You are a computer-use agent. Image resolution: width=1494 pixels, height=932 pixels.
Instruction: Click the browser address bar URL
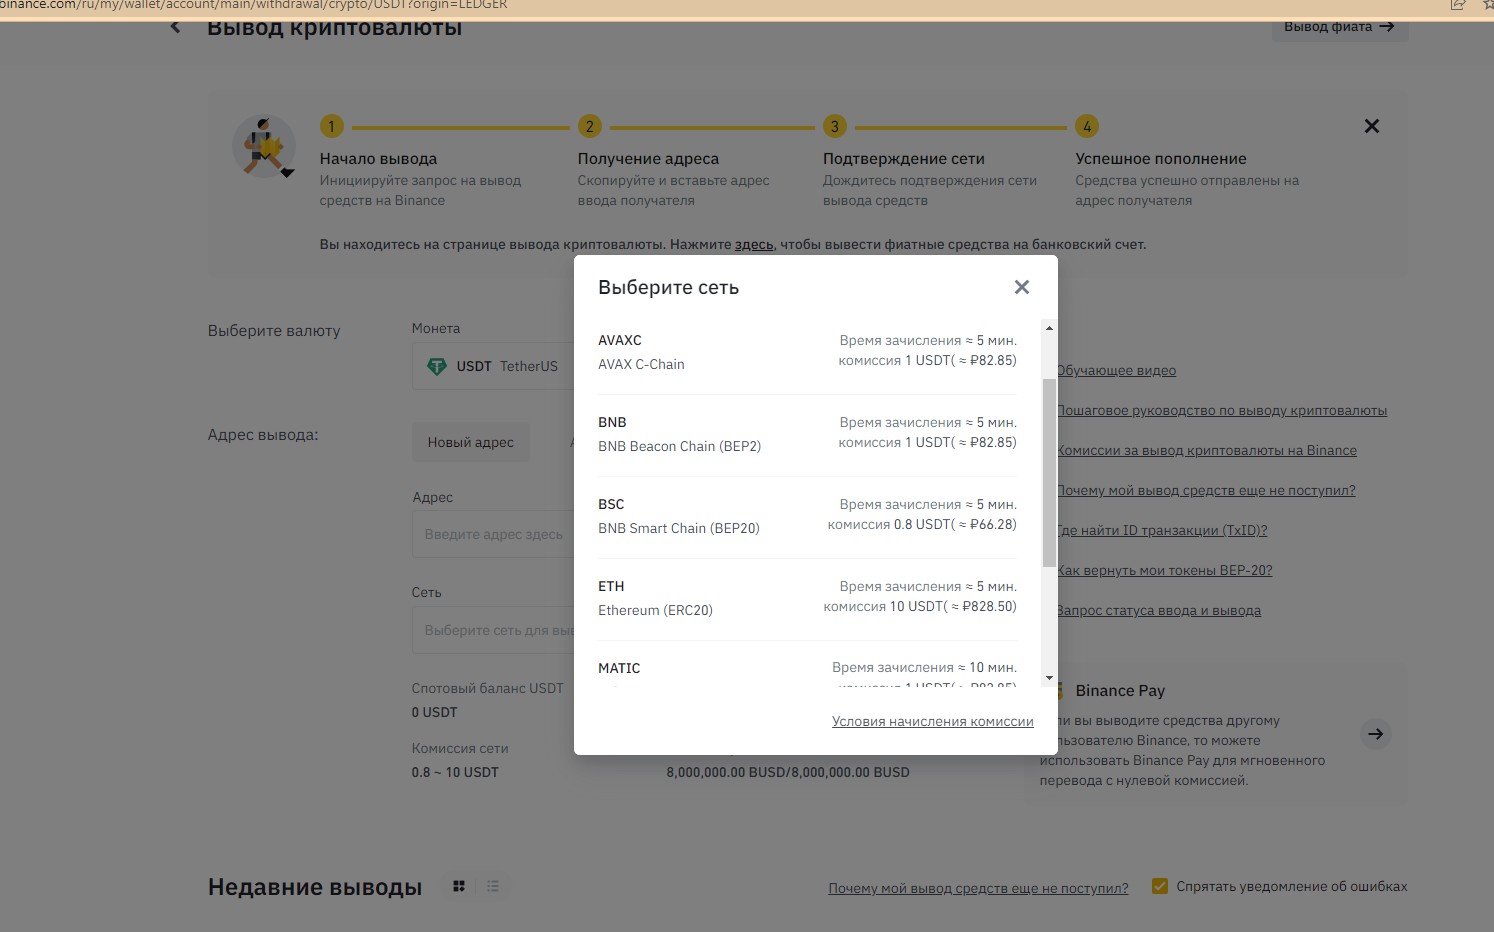[254, 5]
